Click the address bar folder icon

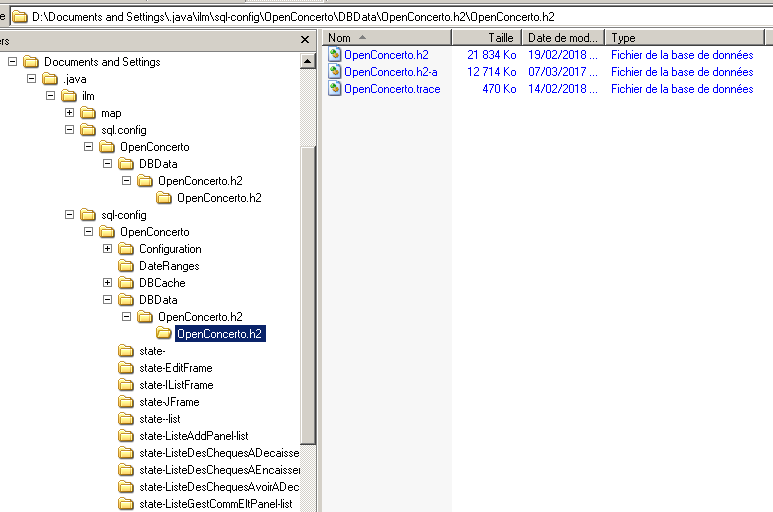point(19,17)
